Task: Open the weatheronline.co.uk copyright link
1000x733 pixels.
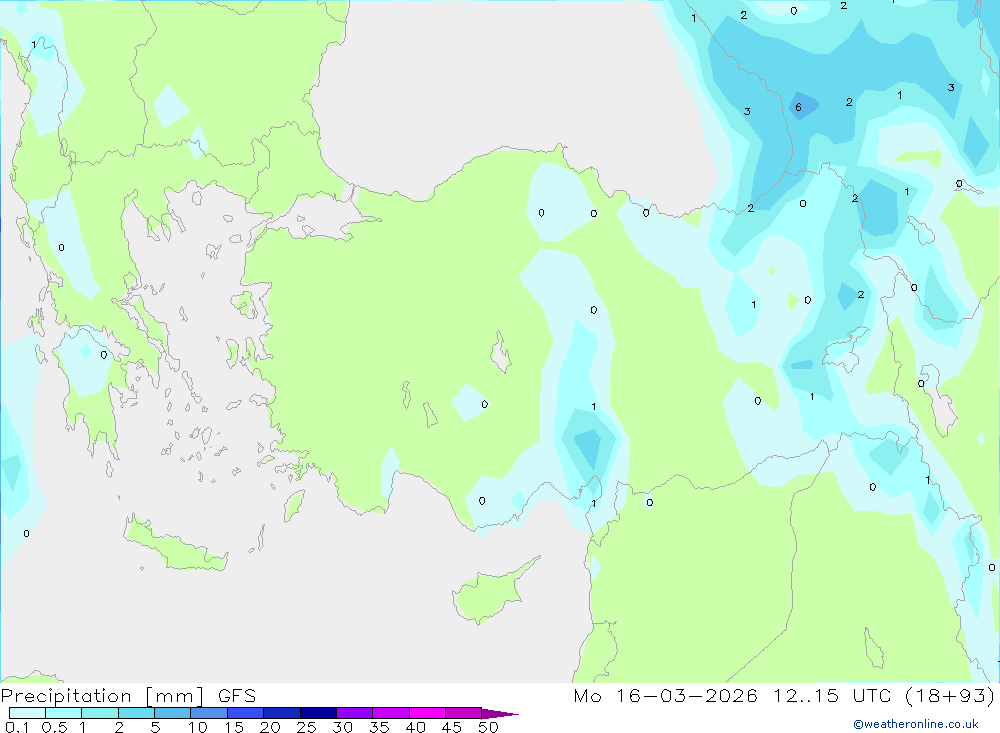Action: click(x=916, y=724)
